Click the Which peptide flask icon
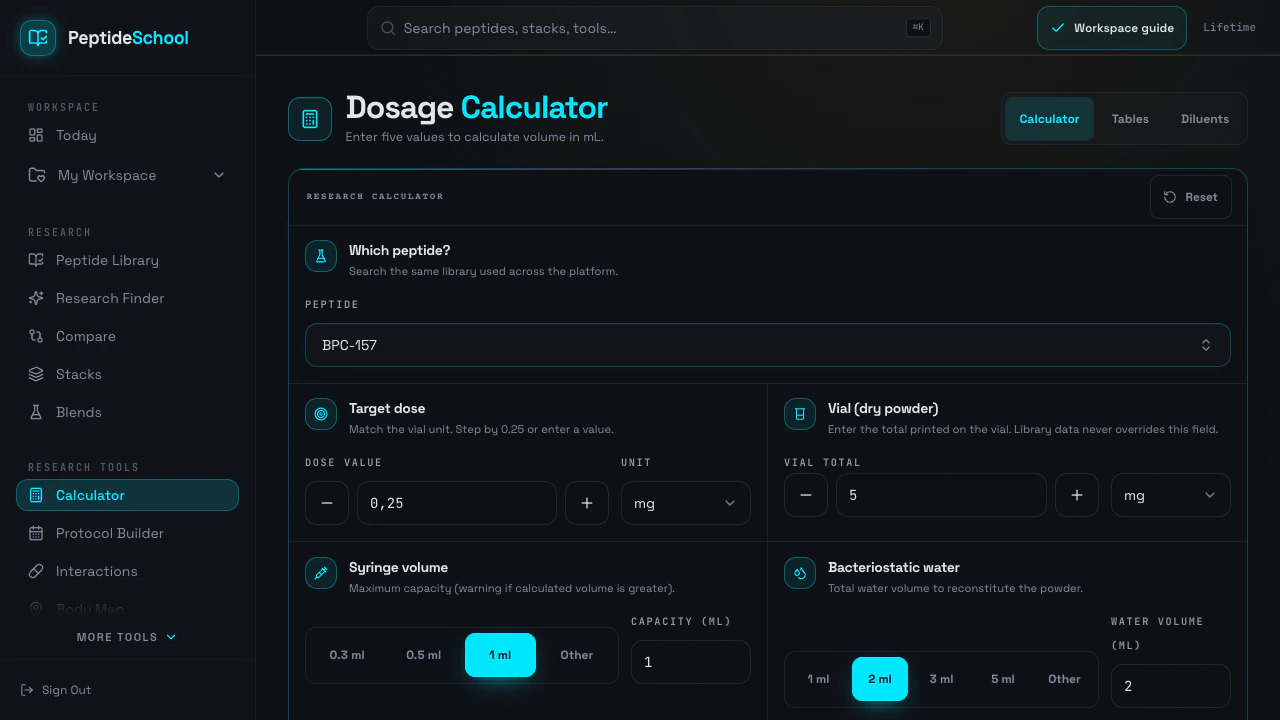The height and width of the screenshot is (720, 1280). point(321,256)
